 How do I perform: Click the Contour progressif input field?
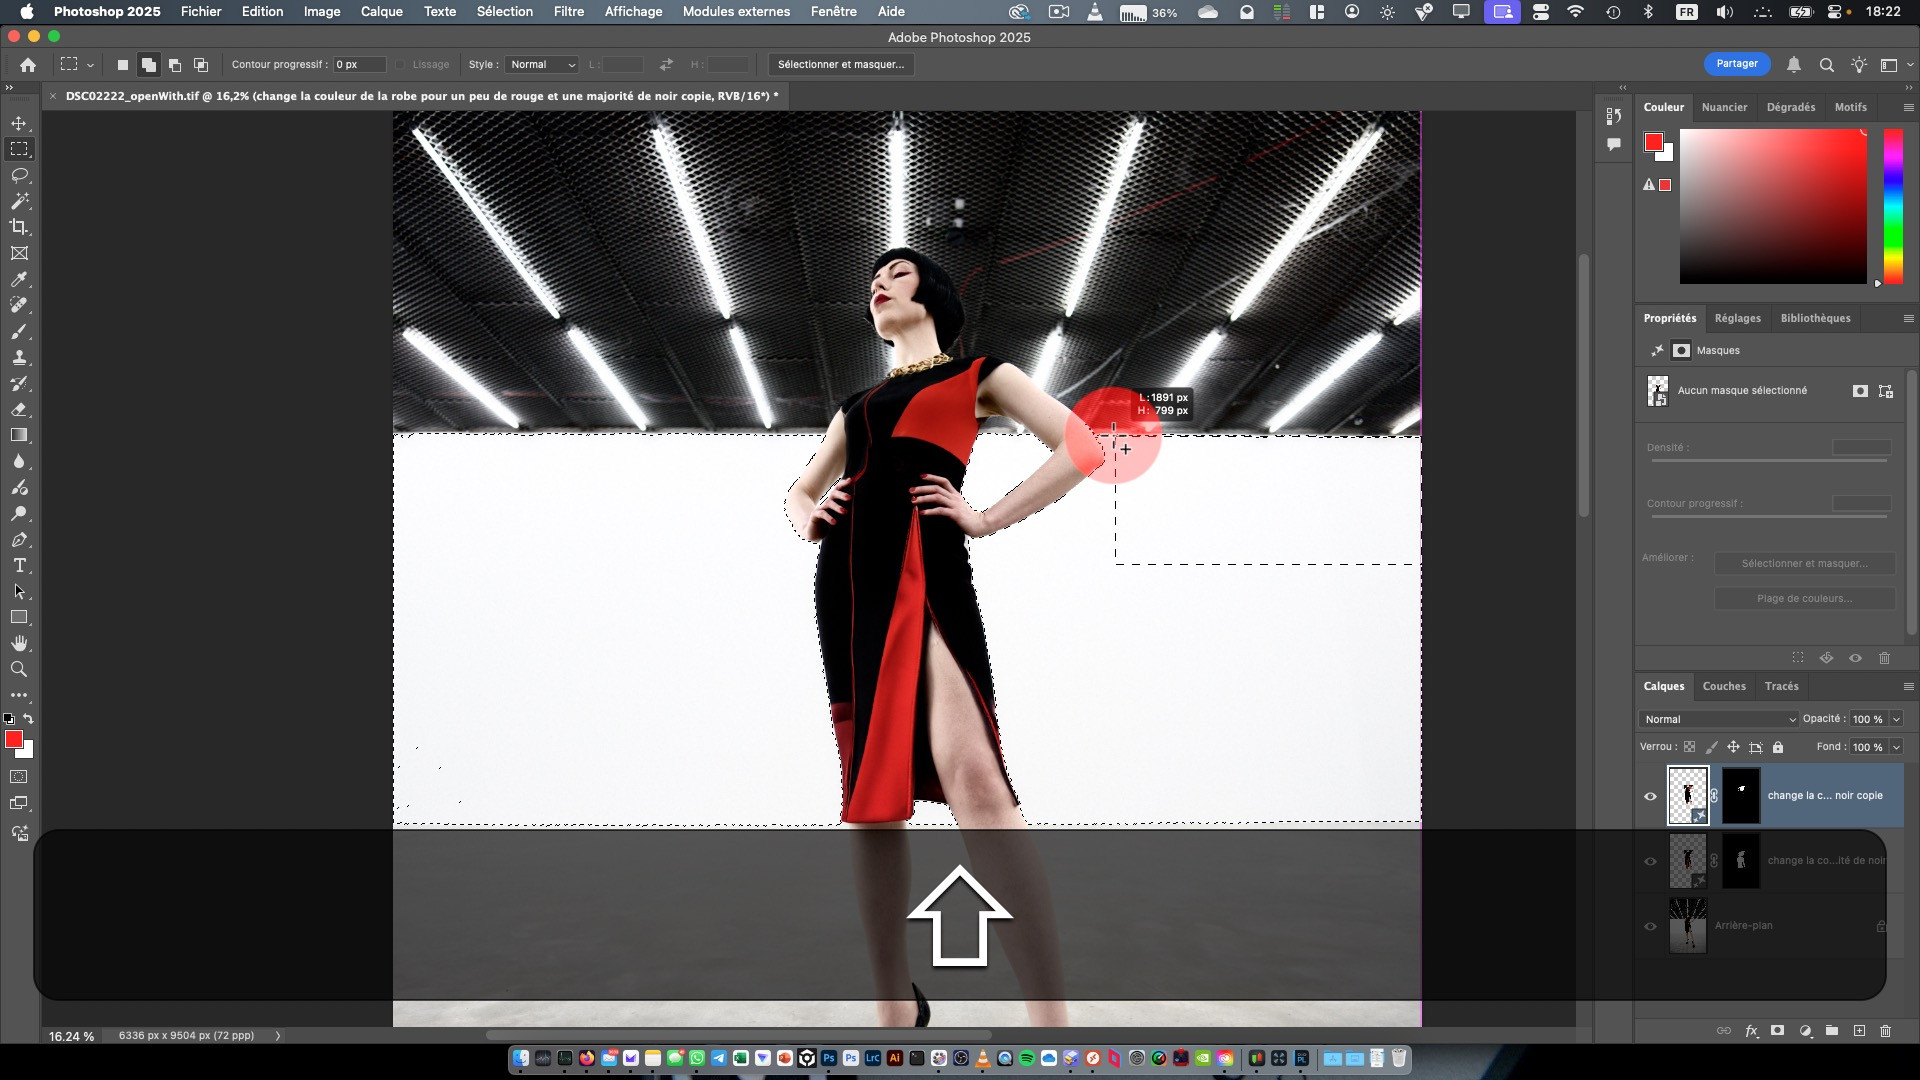tap(360, 65)
